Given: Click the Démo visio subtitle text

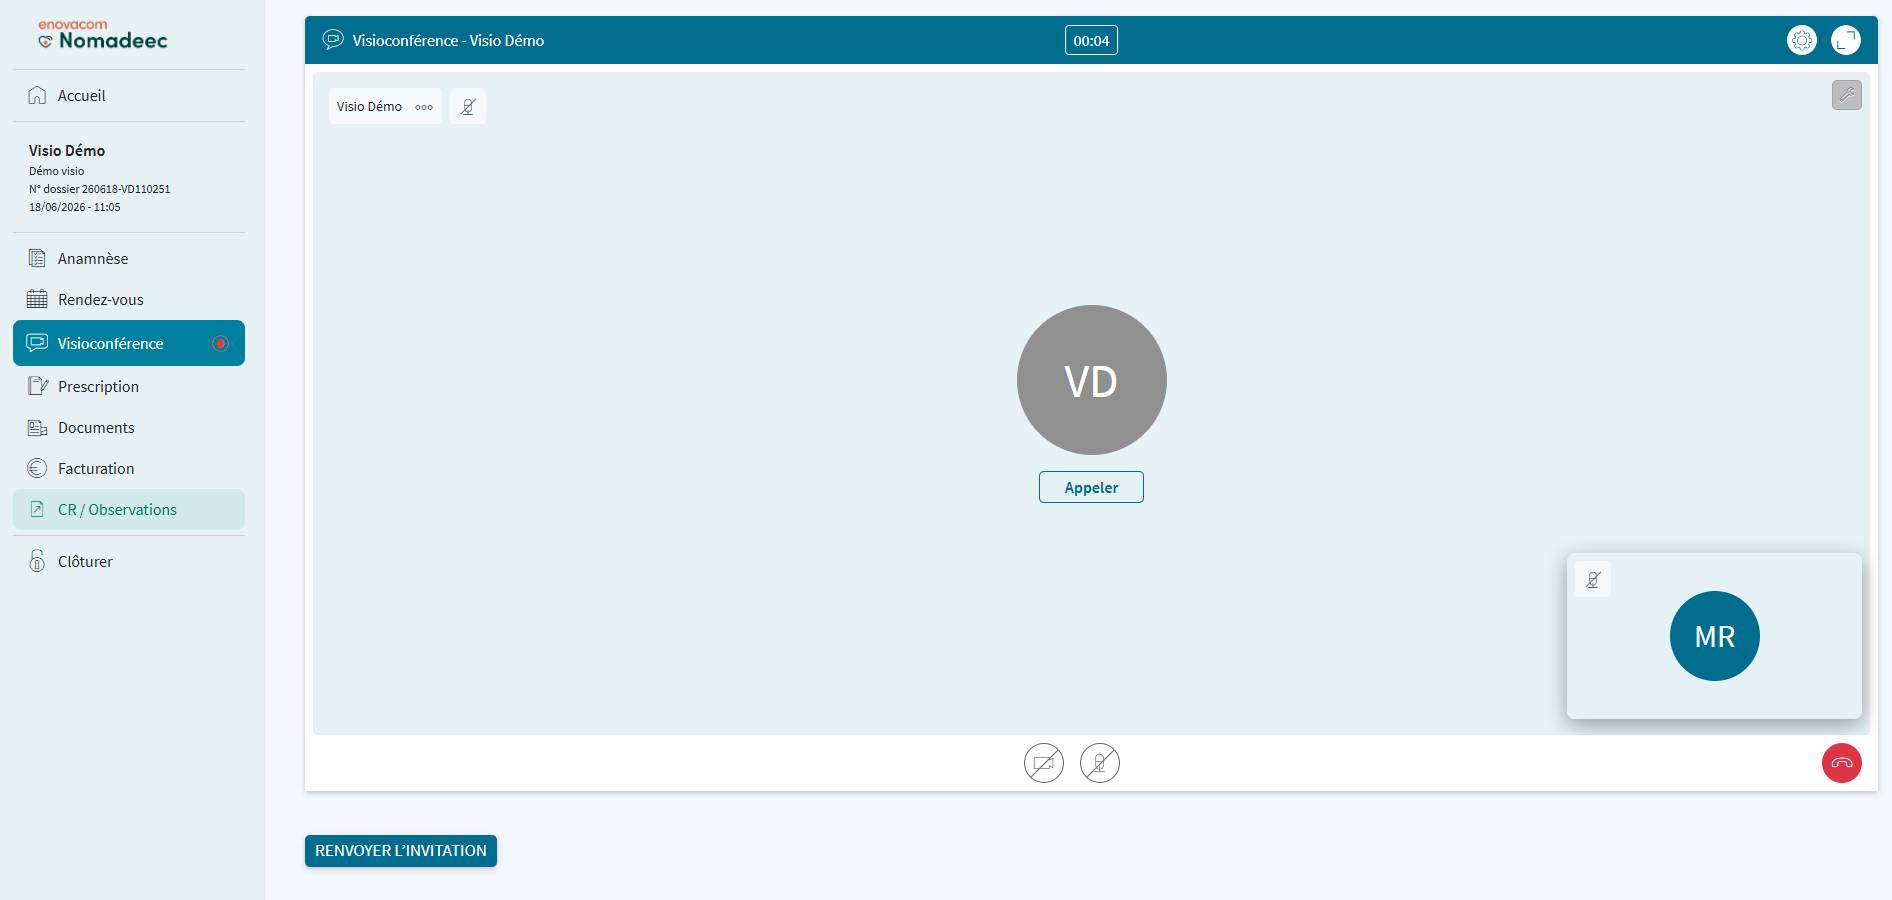Looking at the screenshot, I should pyautogui.click(x=57, y=171).
